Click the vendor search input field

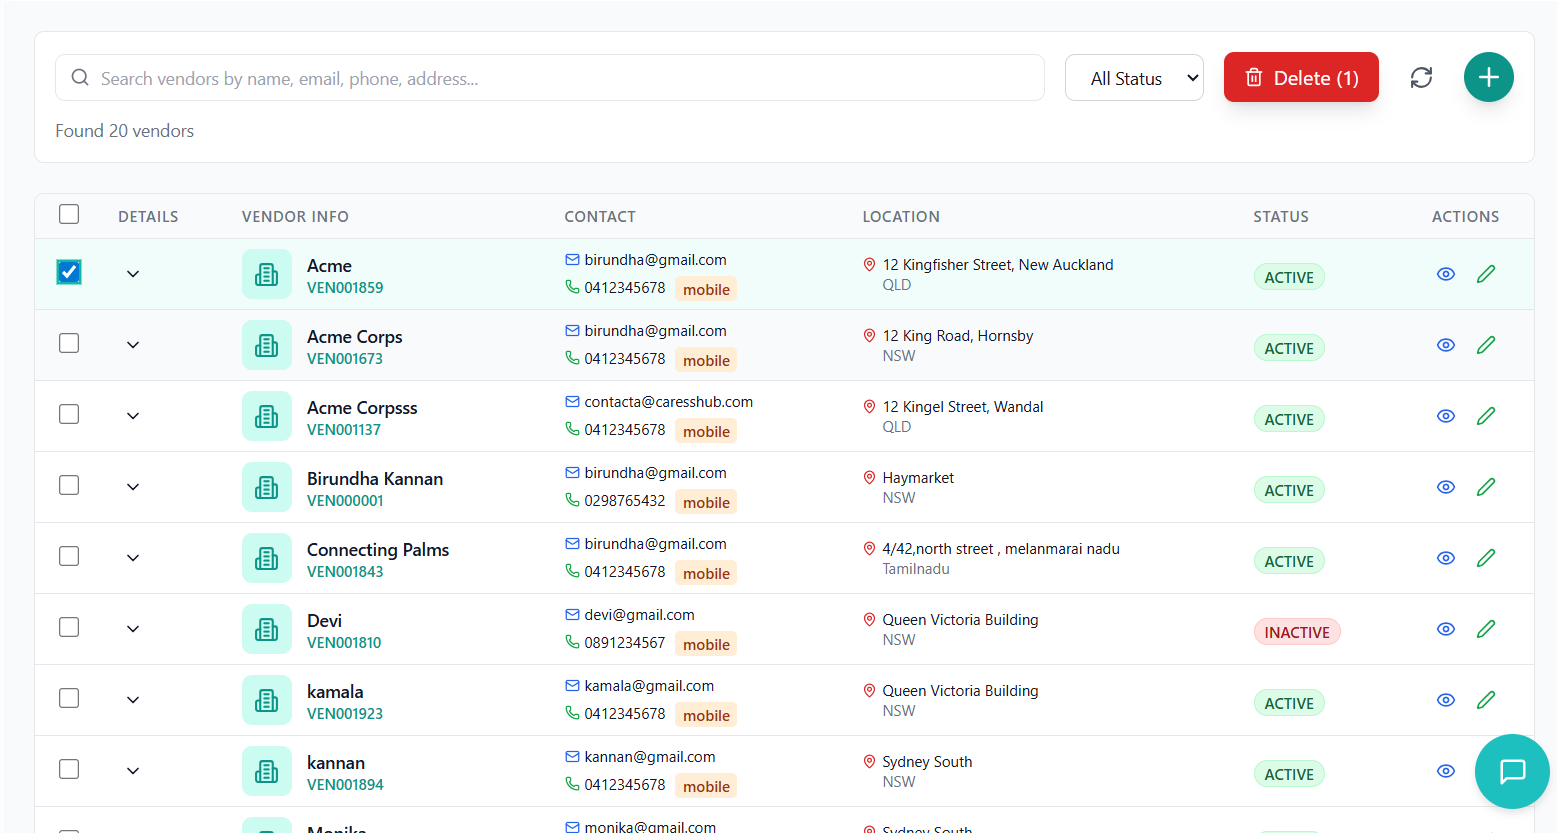(x=549, y=77)
